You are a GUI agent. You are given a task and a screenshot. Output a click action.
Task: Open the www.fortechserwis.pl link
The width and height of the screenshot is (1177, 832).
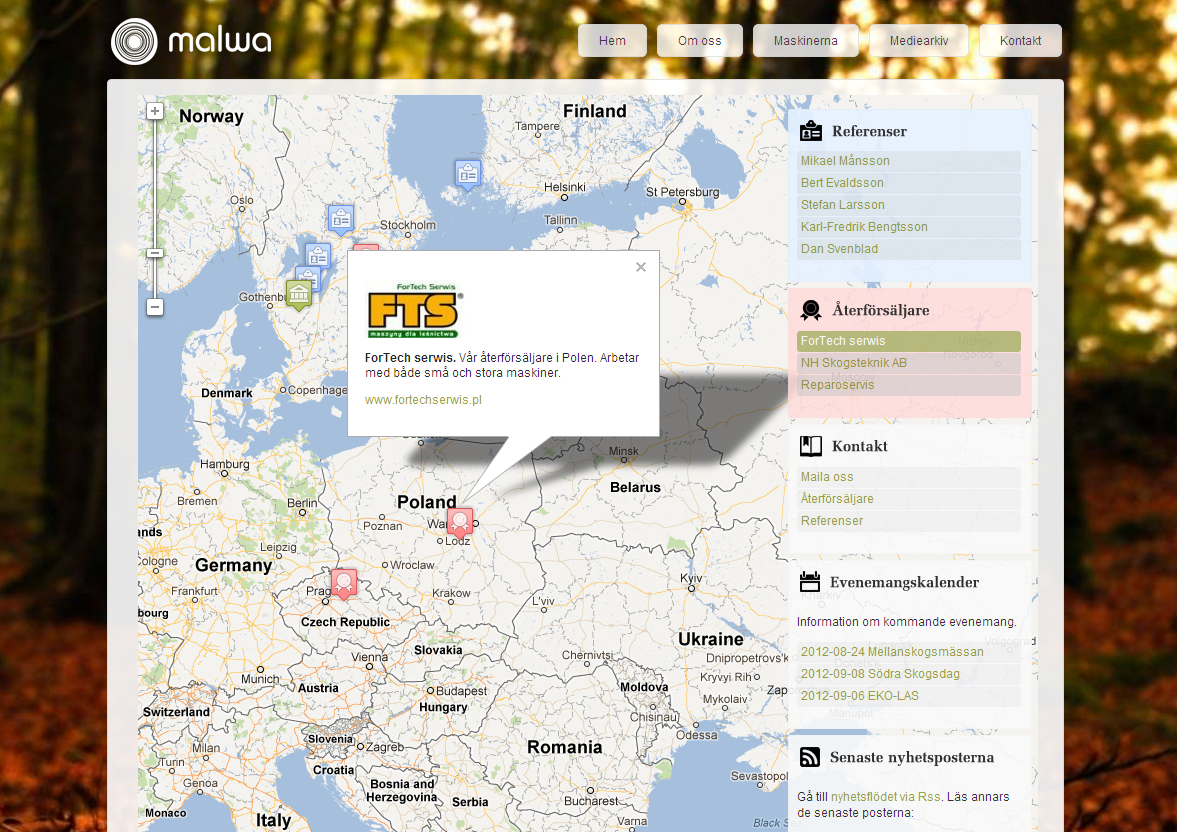coord(423,399)
